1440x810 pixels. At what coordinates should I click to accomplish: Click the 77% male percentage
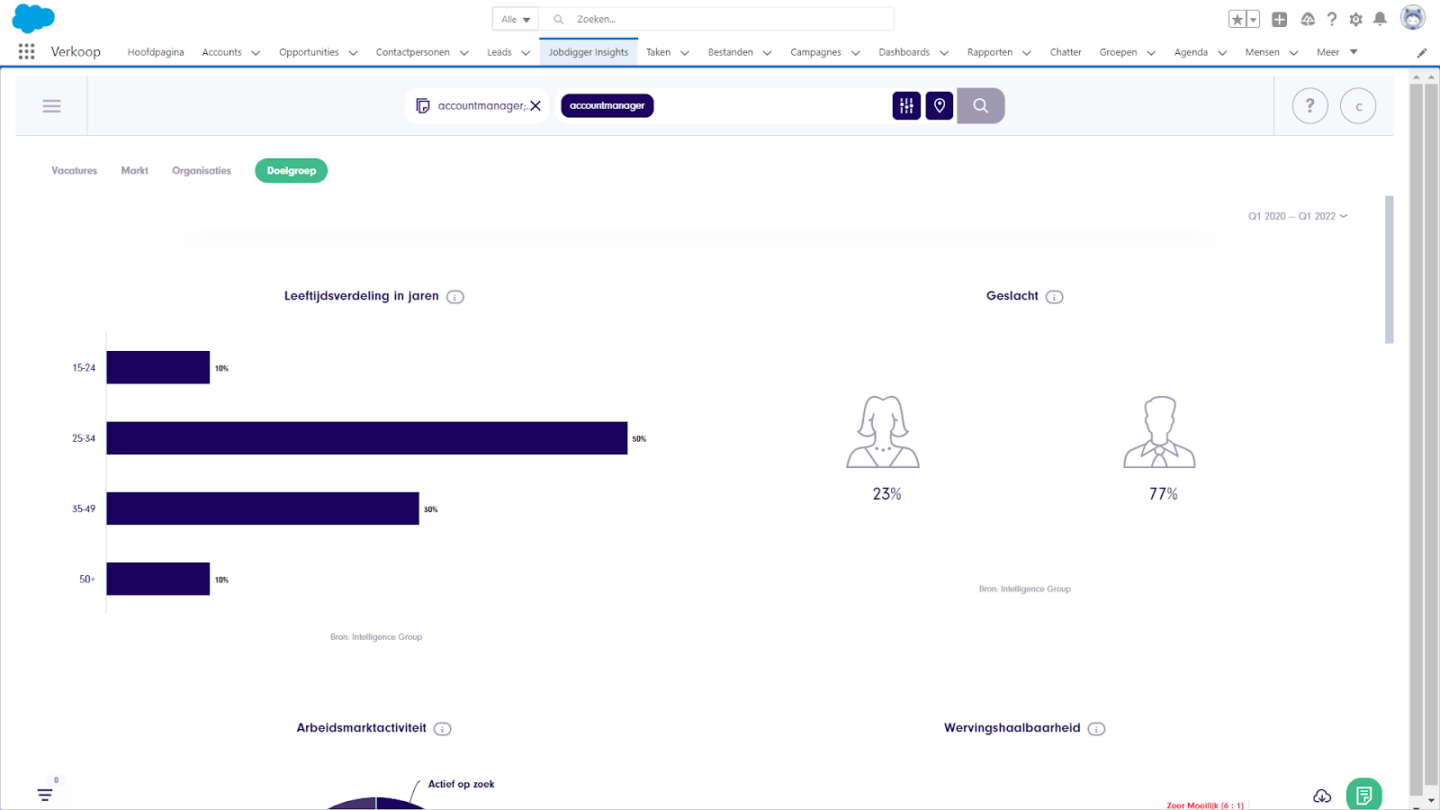pyautogui.click(x=1163, y=494)
